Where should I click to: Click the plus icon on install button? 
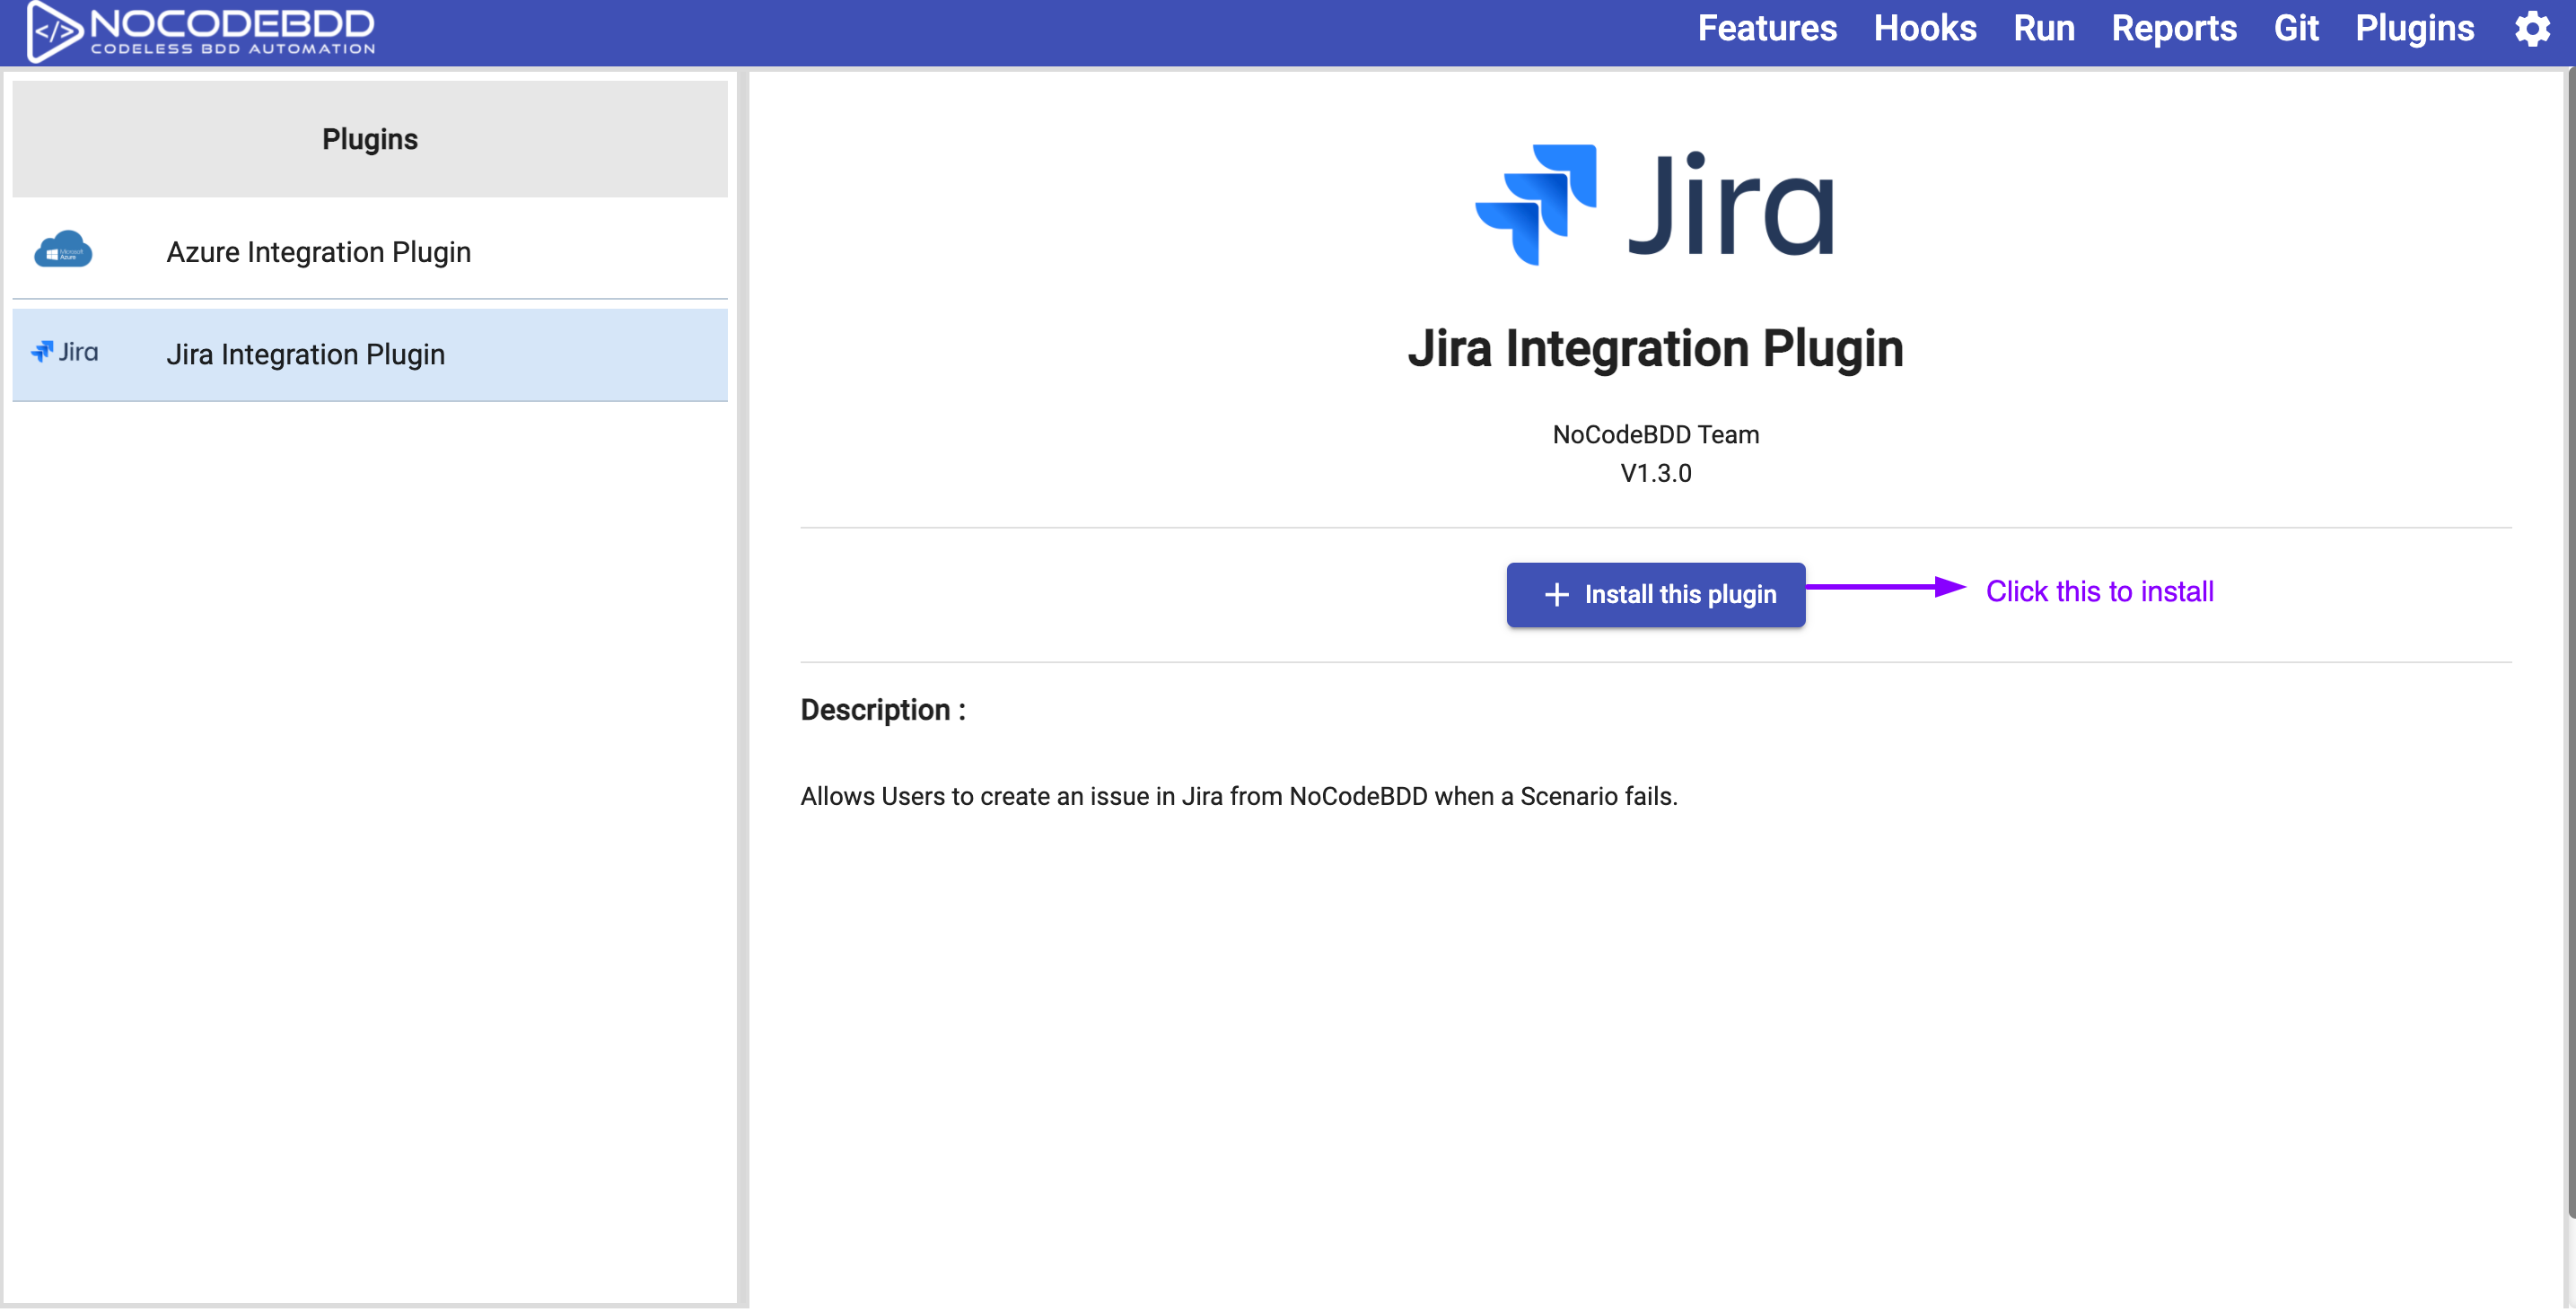(x=1556, y=594)
